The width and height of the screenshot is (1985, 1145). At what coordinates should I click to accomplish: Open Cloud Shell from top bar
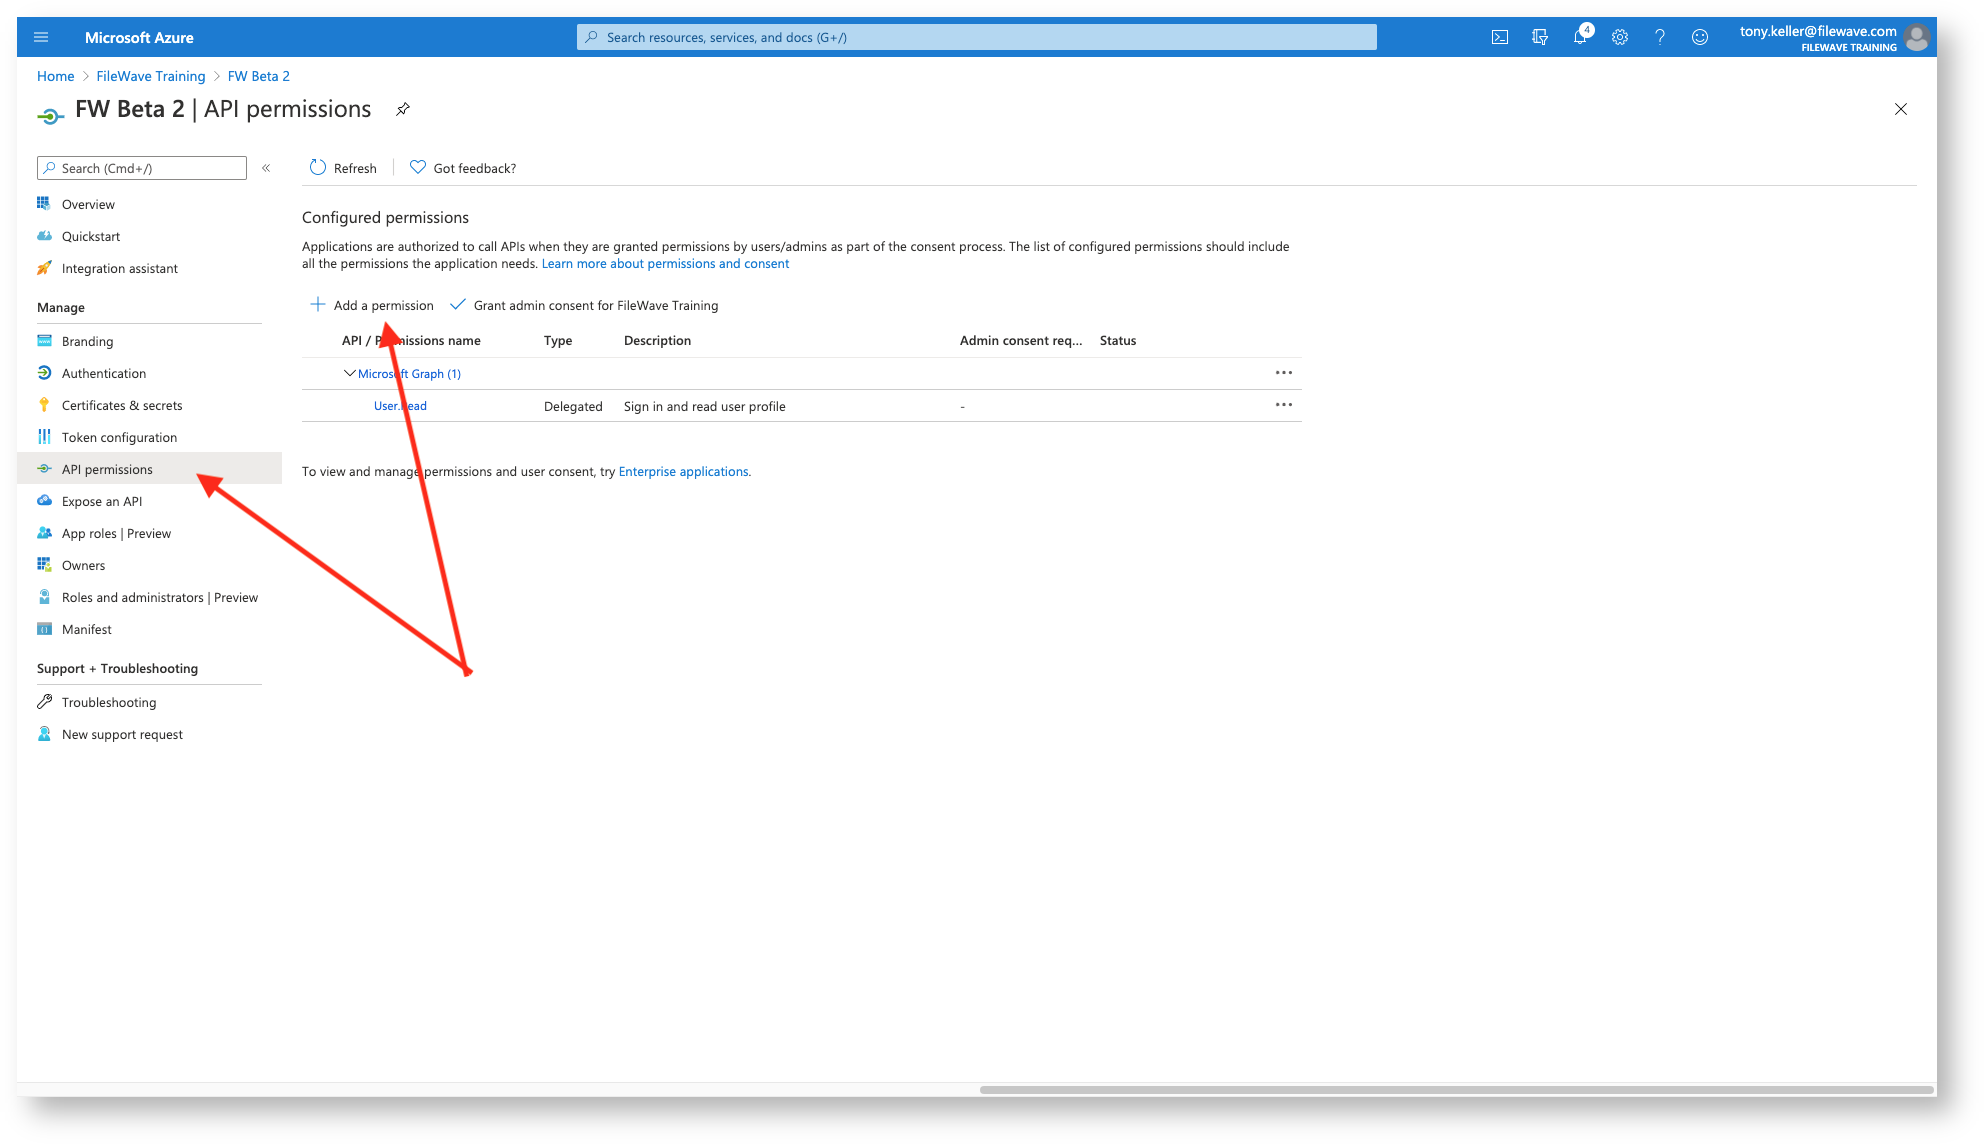pyautogui.click(x=1500, y=37)
